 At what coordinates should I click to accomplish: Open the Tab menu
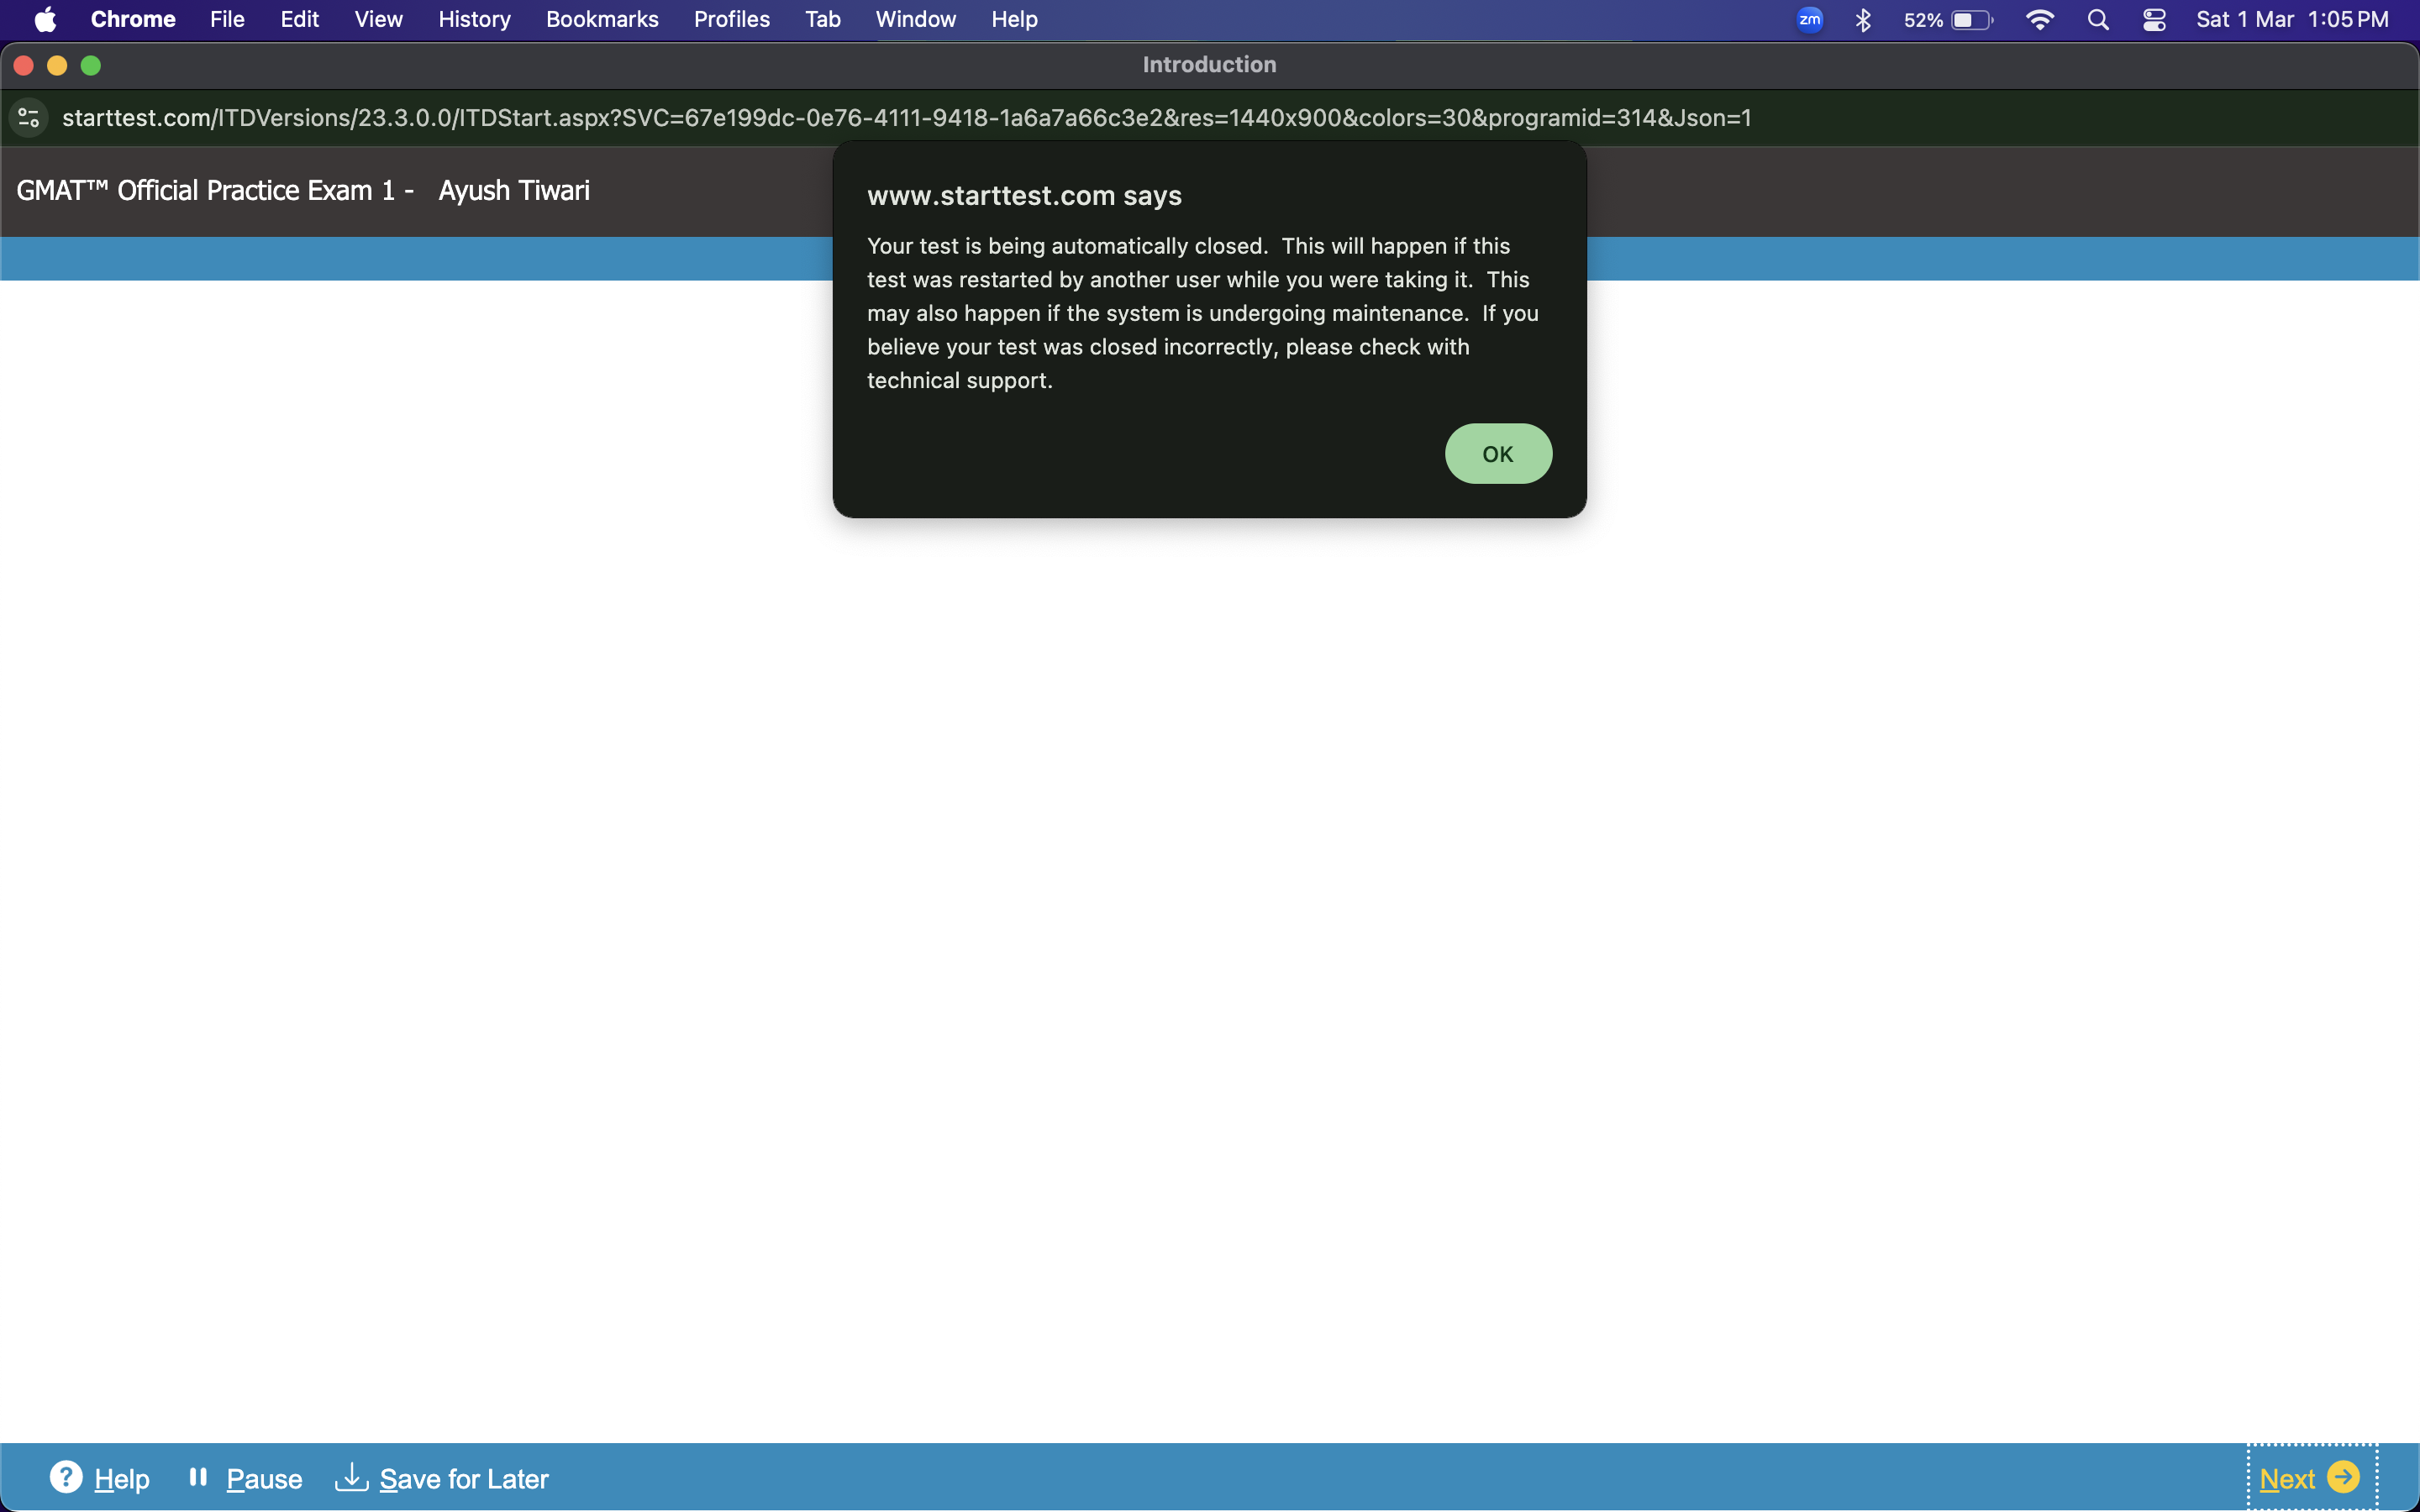(822, 20)
